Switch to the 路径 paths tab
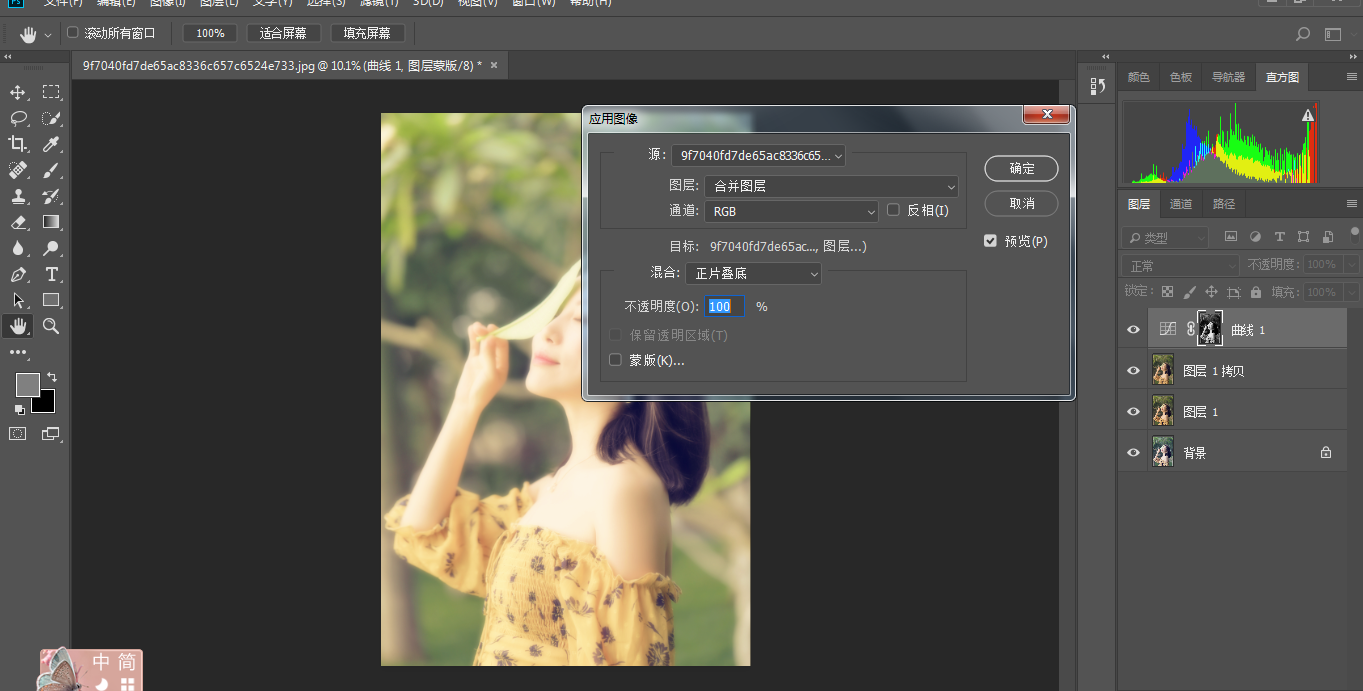Viewport: 1363px width, 691px height. pos(1224,204)
